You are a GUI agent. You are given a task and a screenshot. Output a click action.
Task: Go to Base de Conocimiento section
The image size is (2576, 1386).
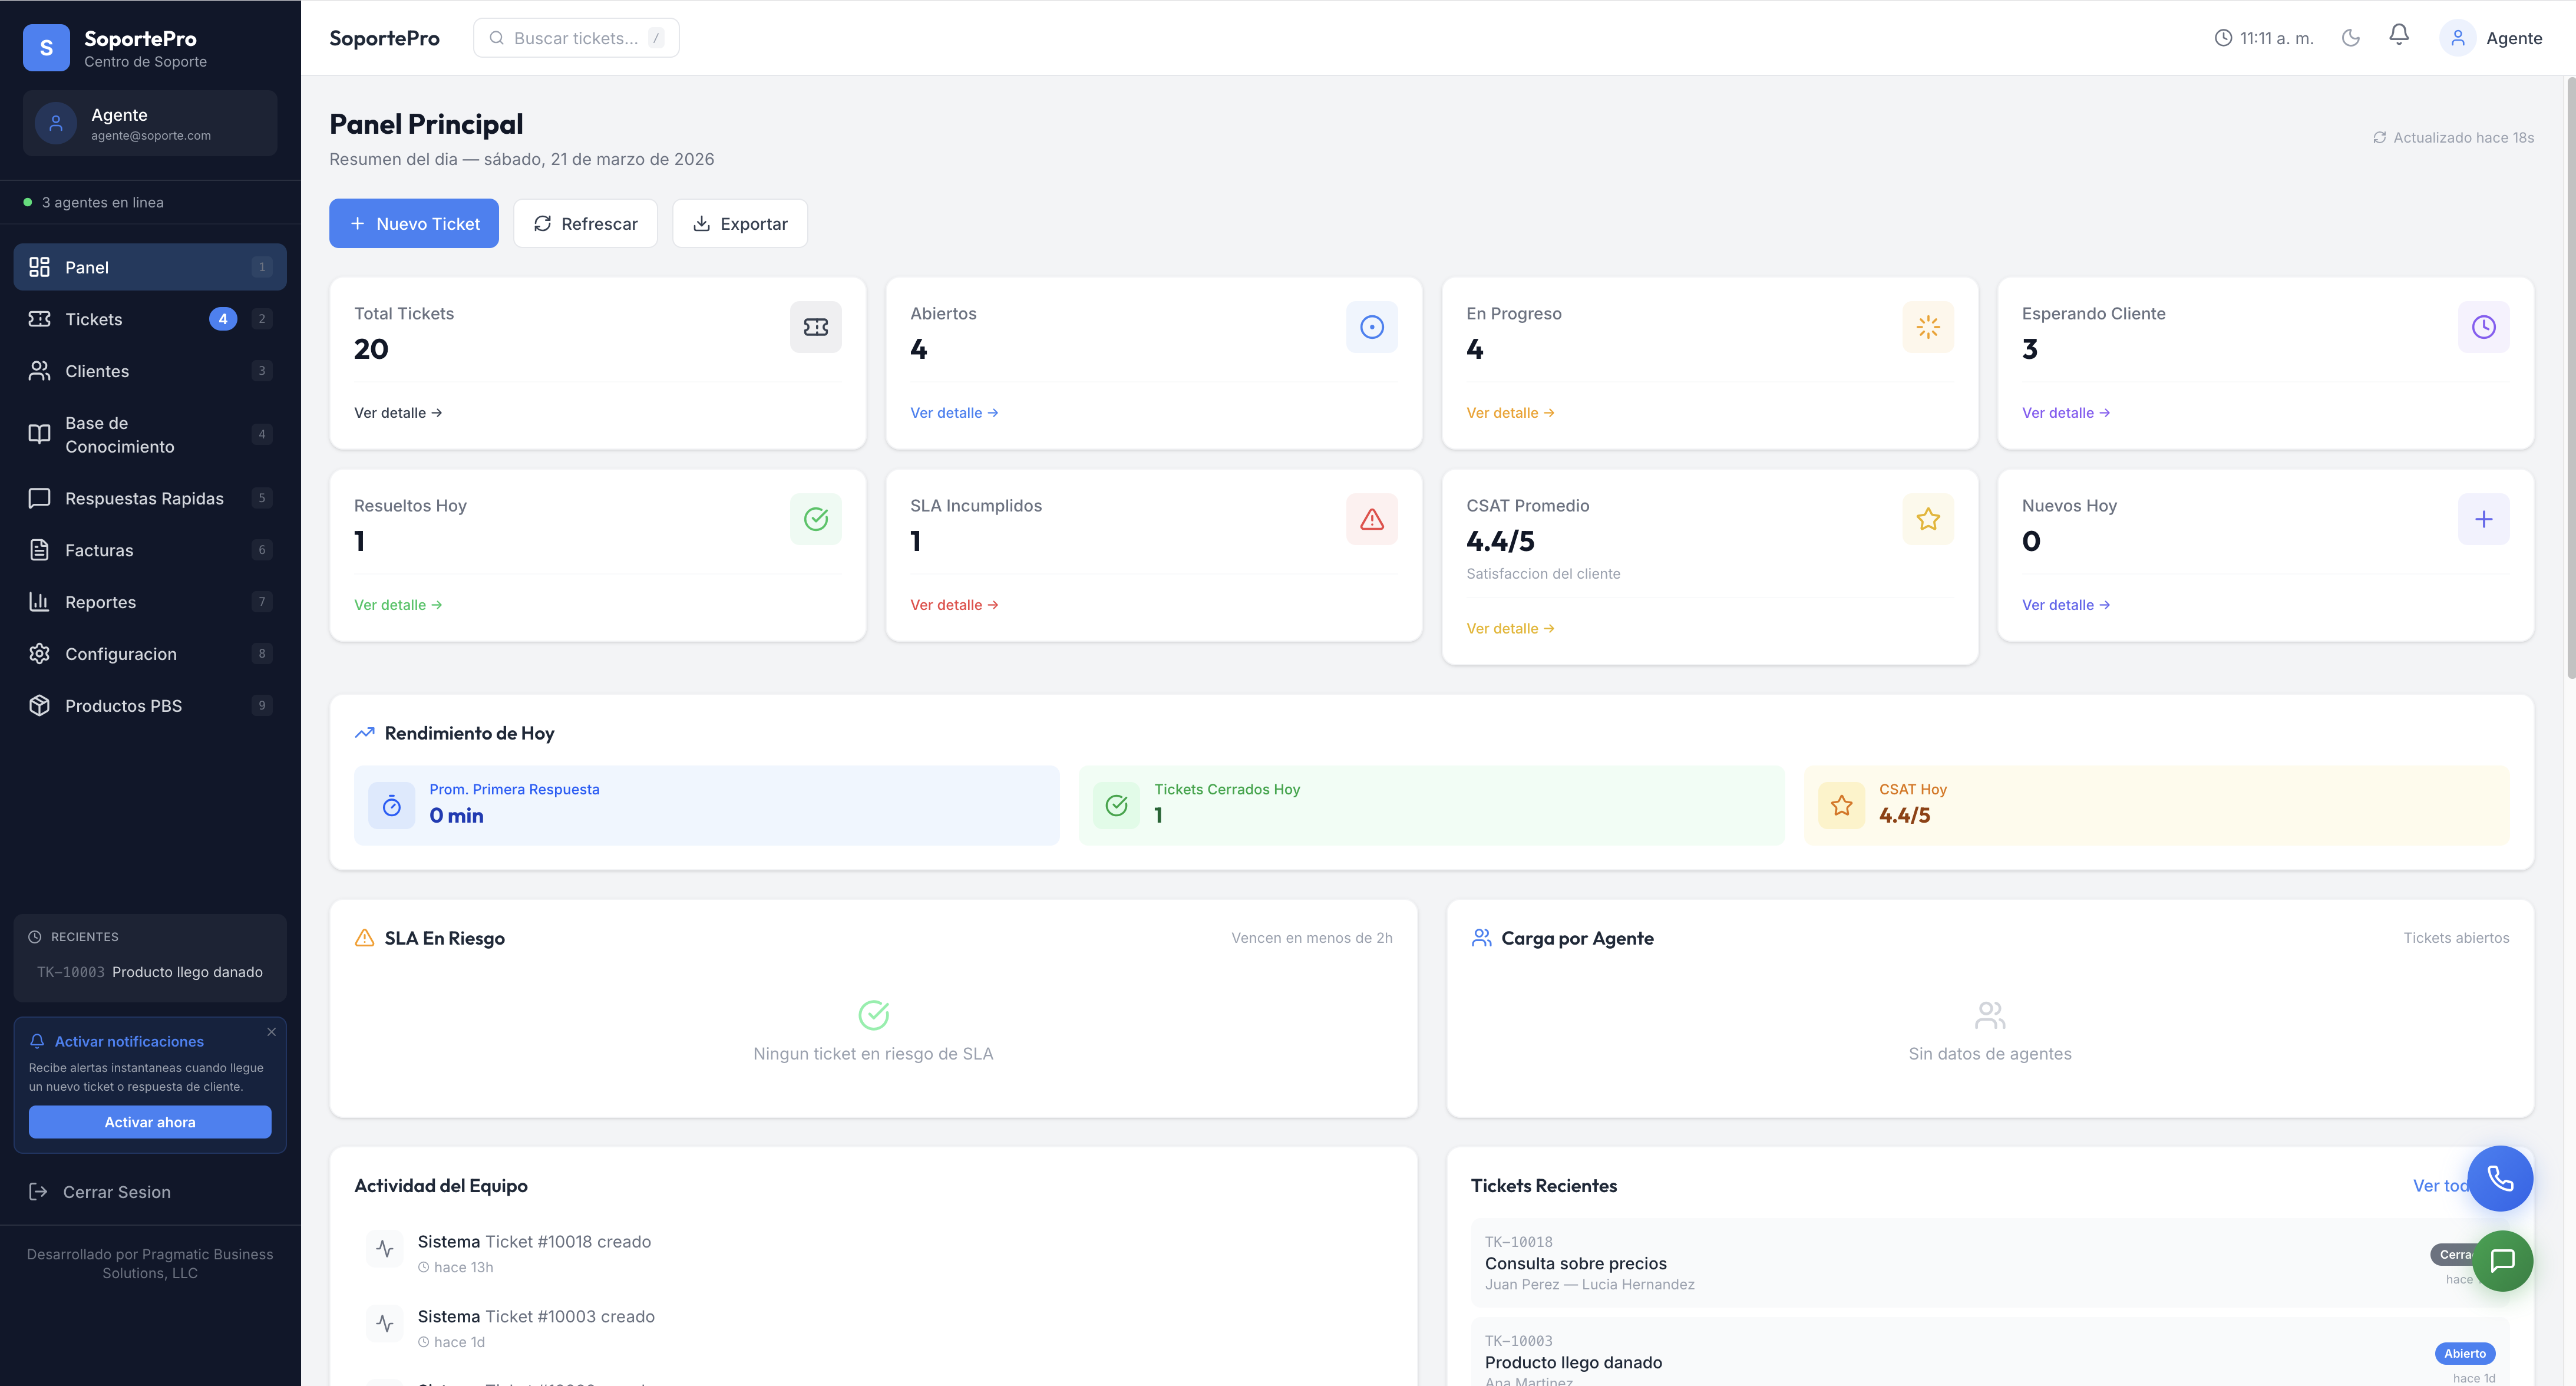point(119,435)
